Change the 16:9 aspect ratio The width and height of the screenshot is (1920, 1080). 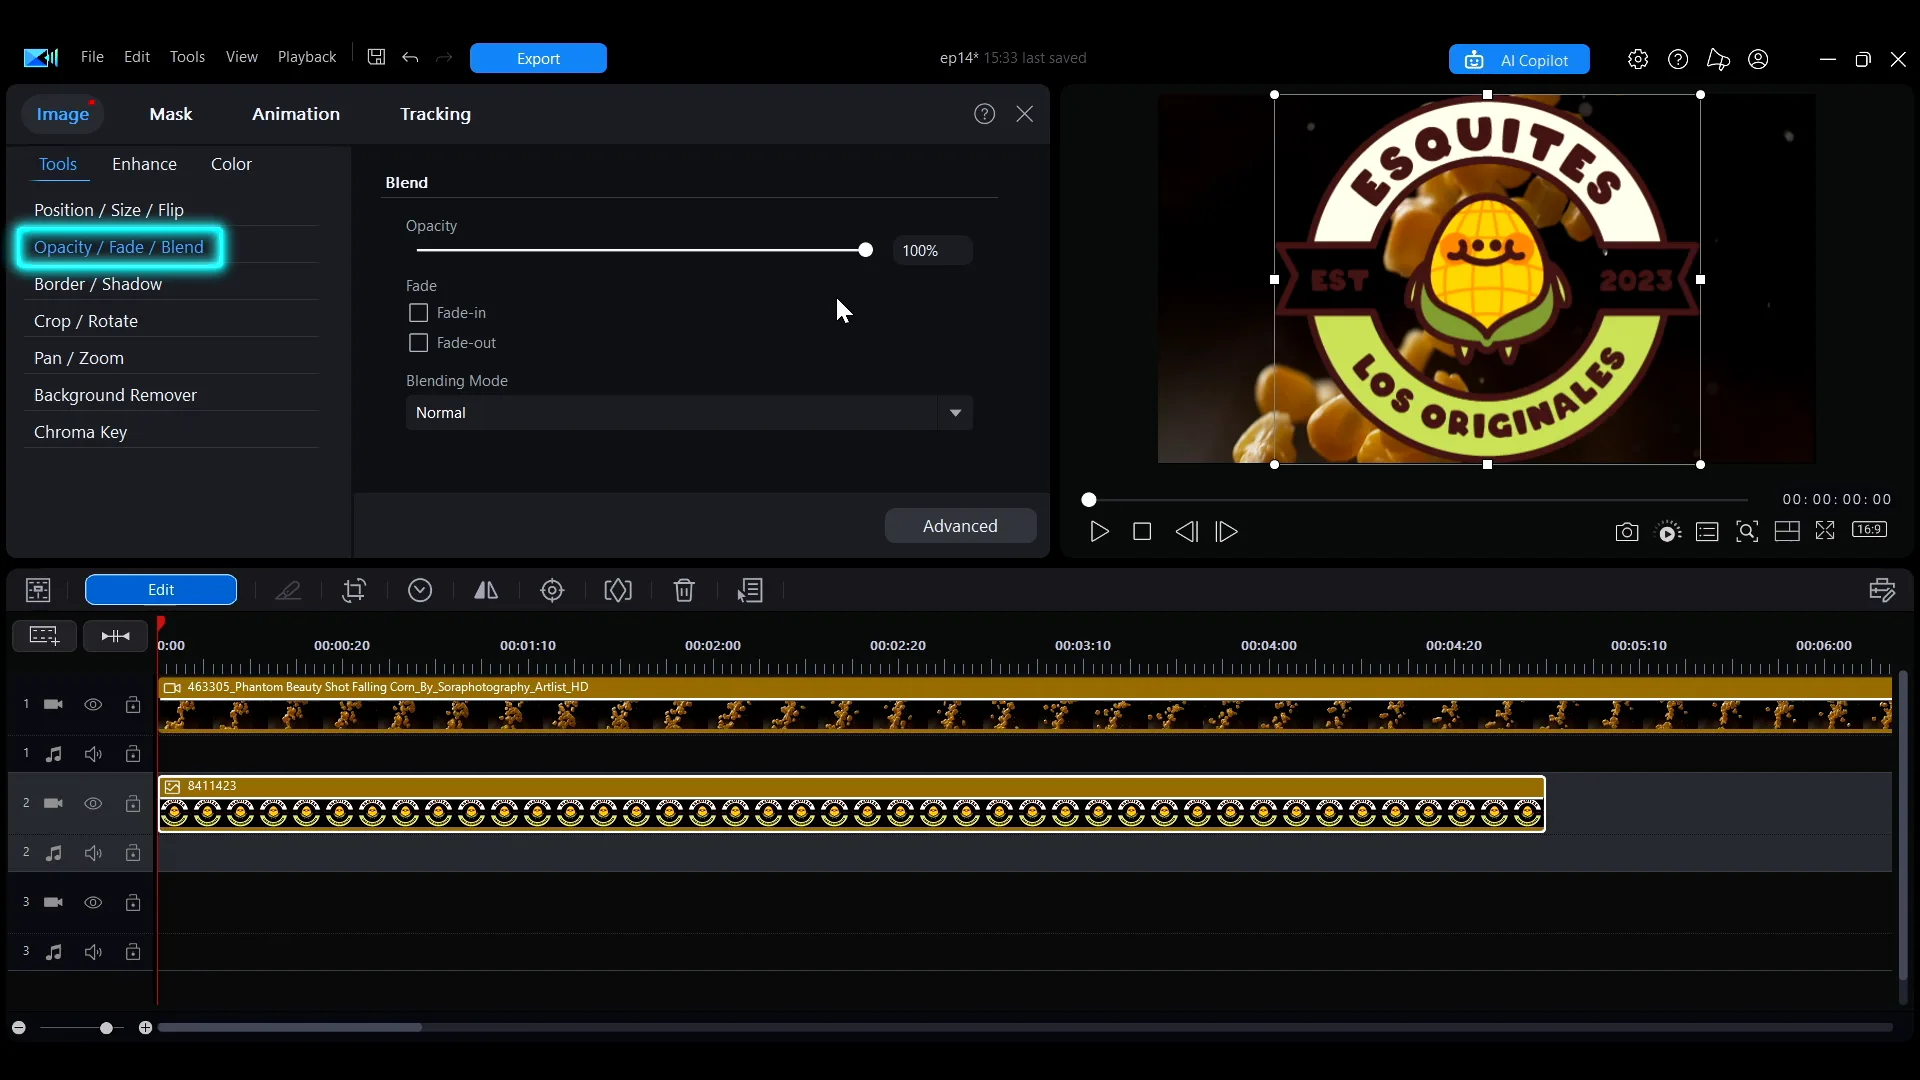tap(1869, 529)
